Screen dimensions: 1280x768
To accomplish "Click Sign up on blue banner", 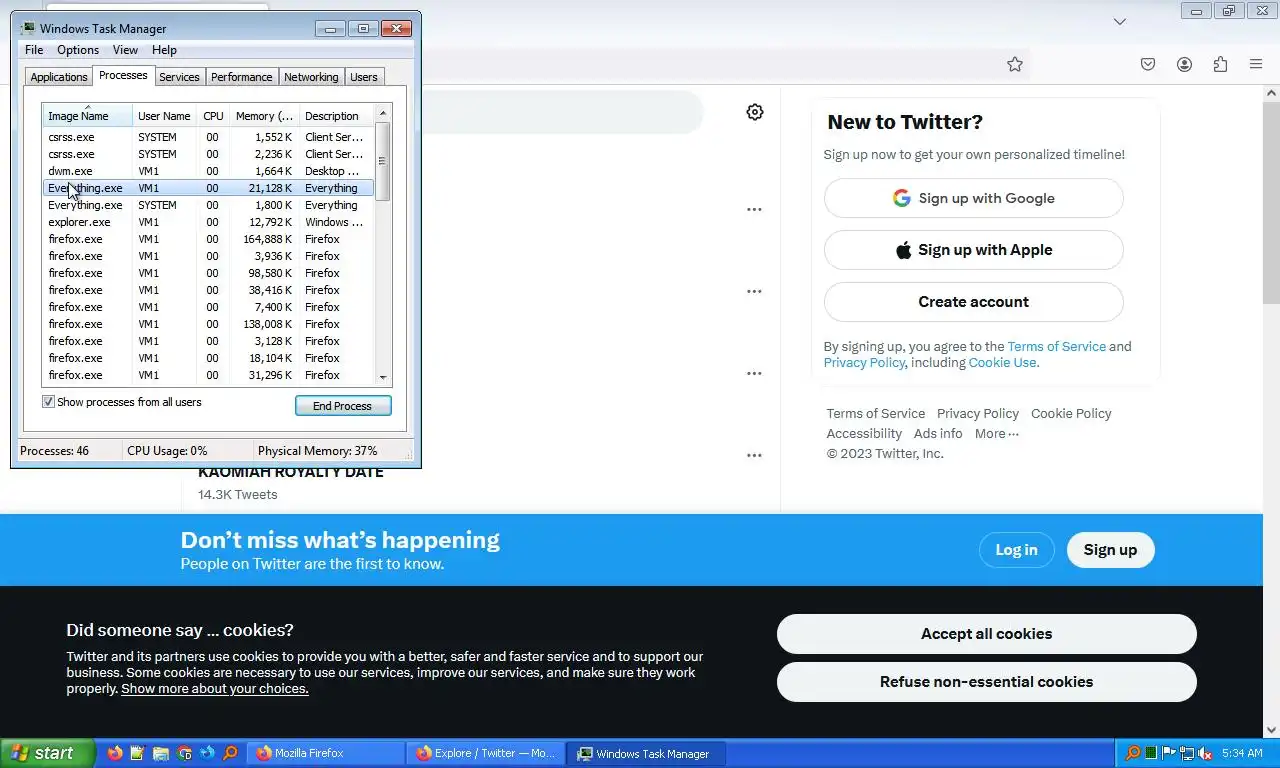I will [1110, 550].
